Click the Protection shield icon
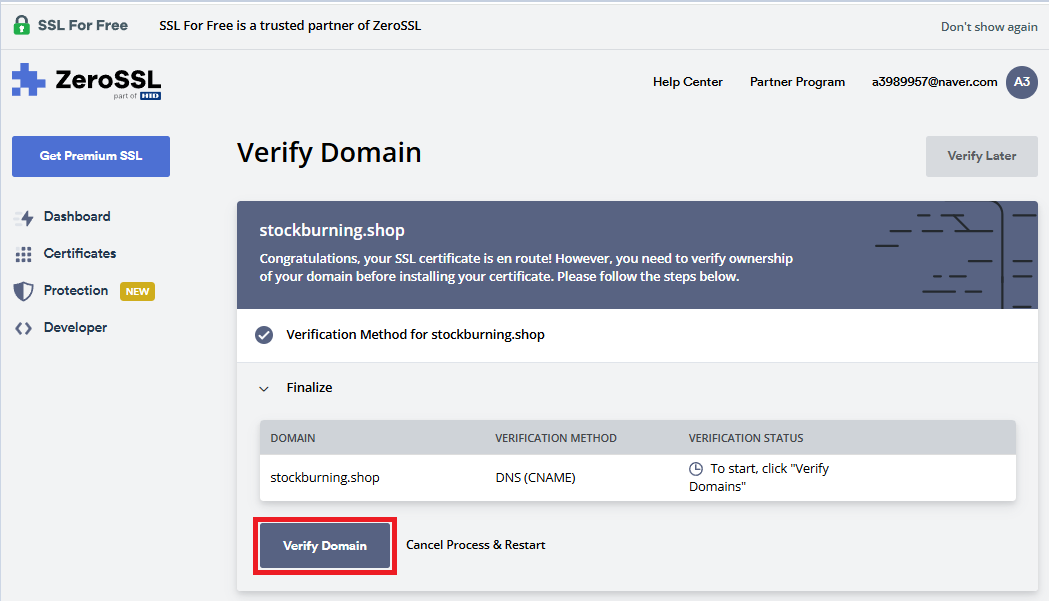The height and width of the screenshot is (601, 1049). 23,291
